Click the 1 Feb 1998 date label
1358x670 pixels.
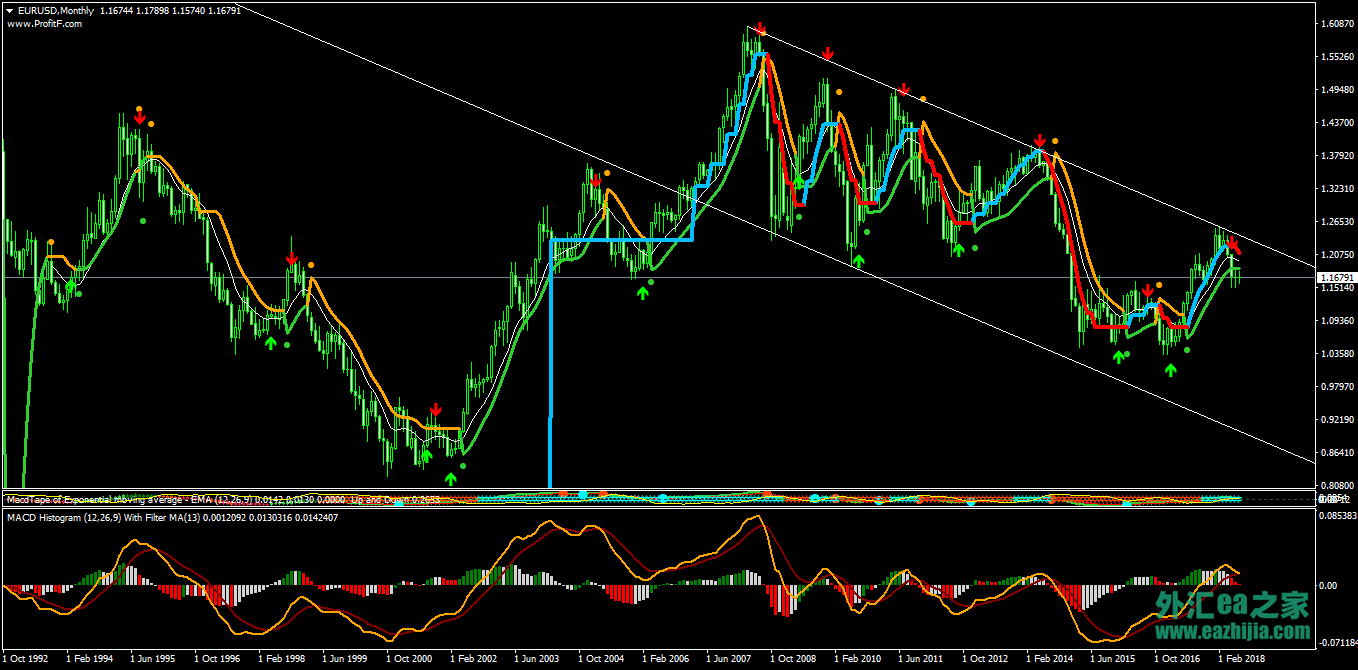(x=282, y=660)
